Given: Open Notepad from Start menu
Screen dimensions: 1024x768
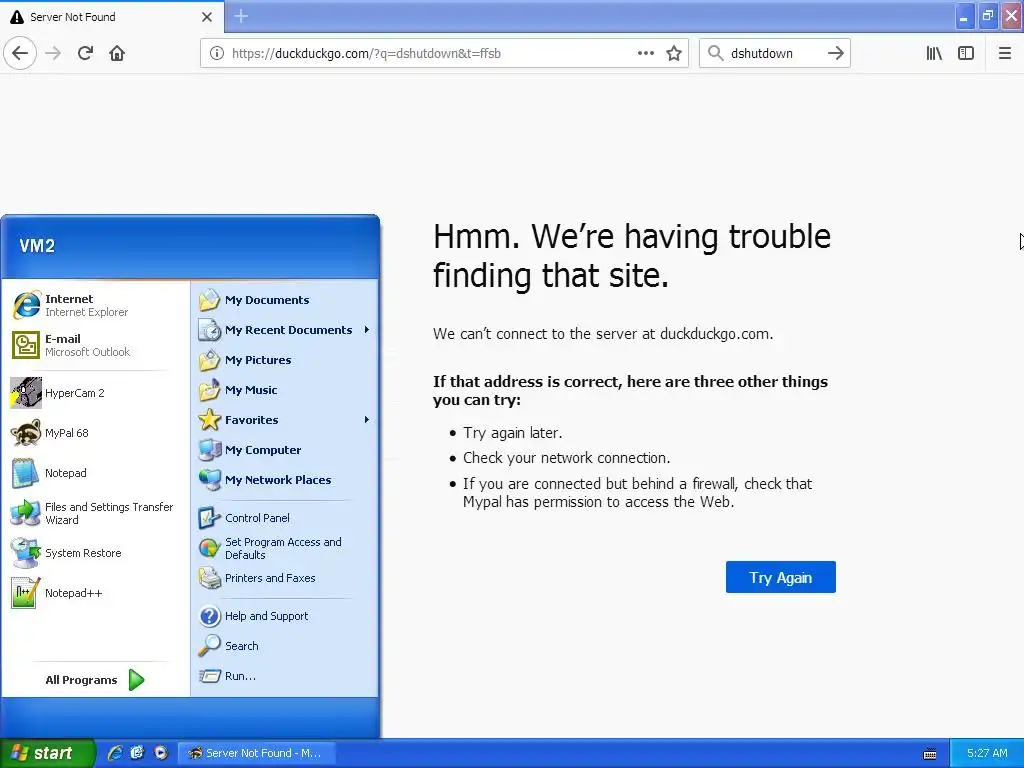Looking at the screenshot, I should (95, 473).
